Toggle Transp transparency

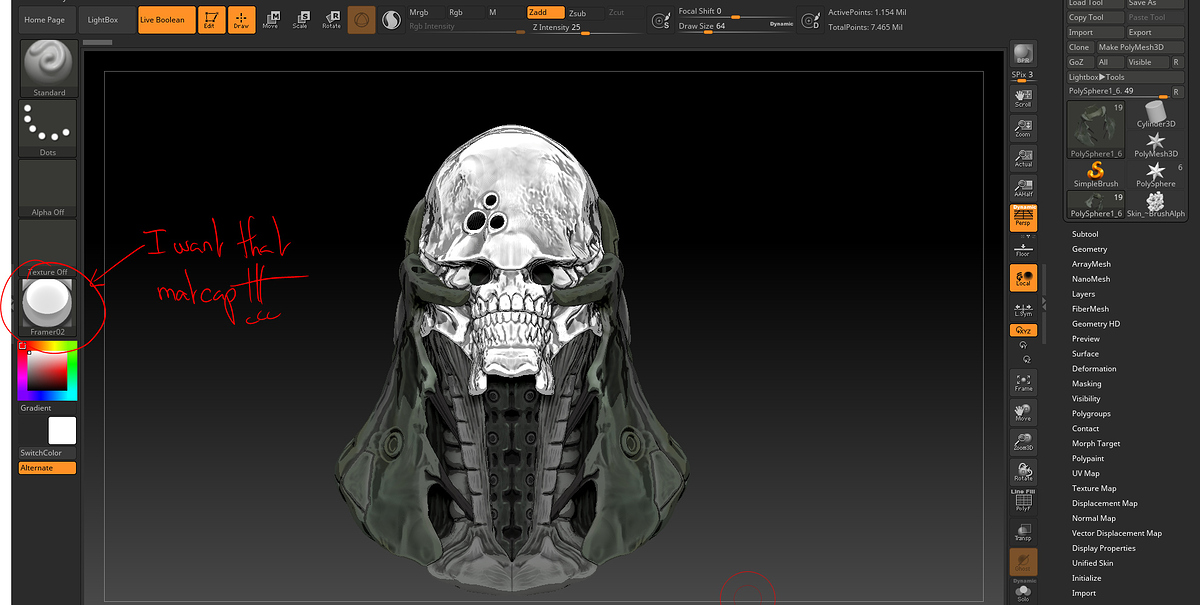1023,531
